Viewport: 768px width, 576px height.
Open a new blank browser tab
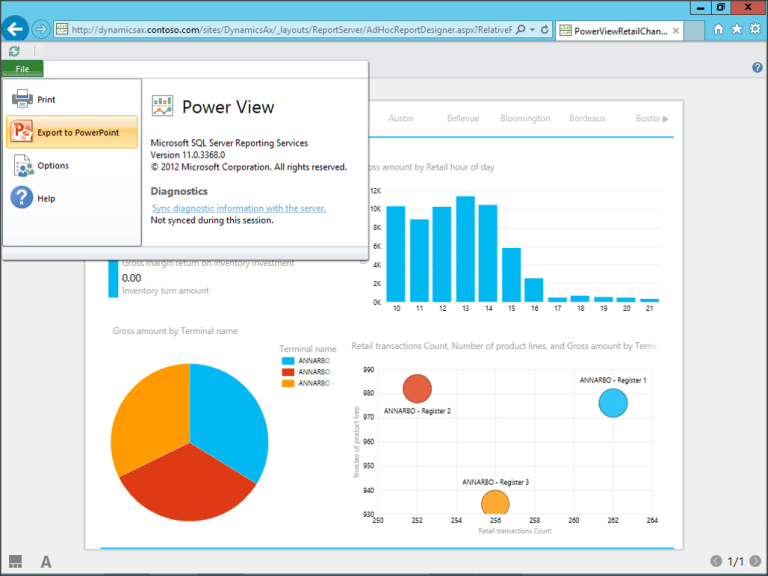[694, 31]
